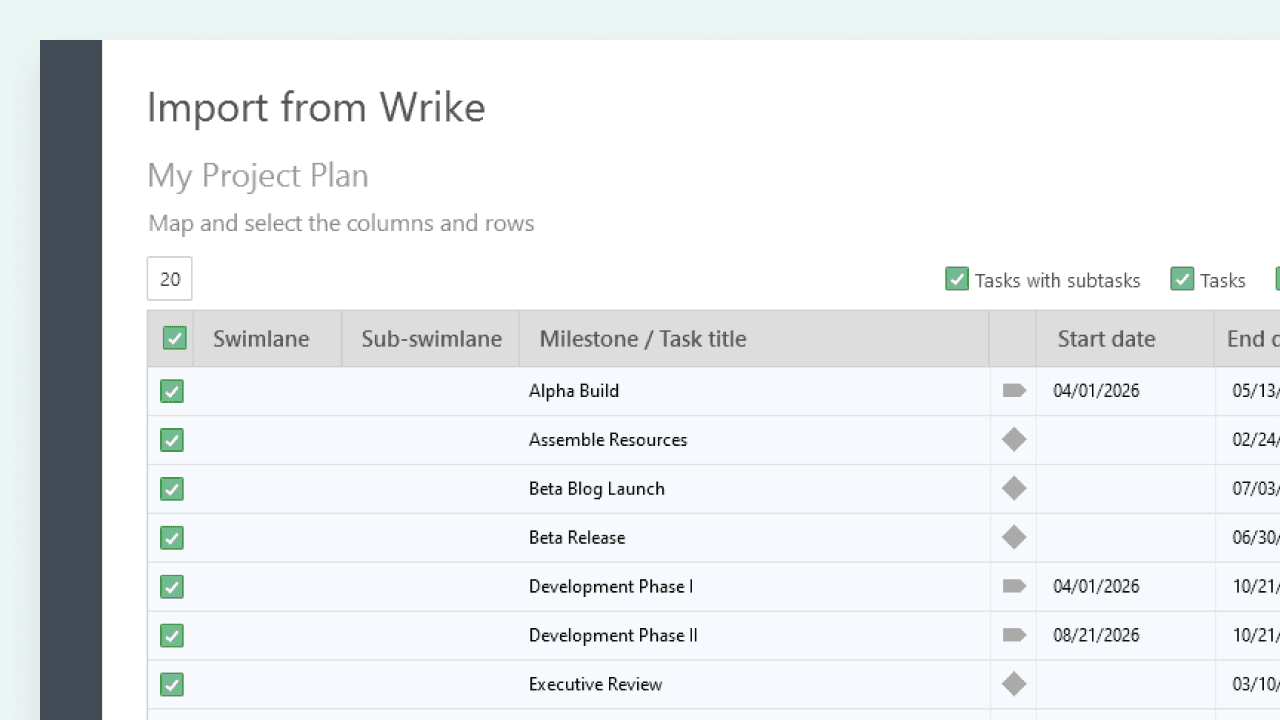Screen dimensions: 1280x720
Task: Select the Beta Blog Launch title cell
Action: (x=754, y=489)
